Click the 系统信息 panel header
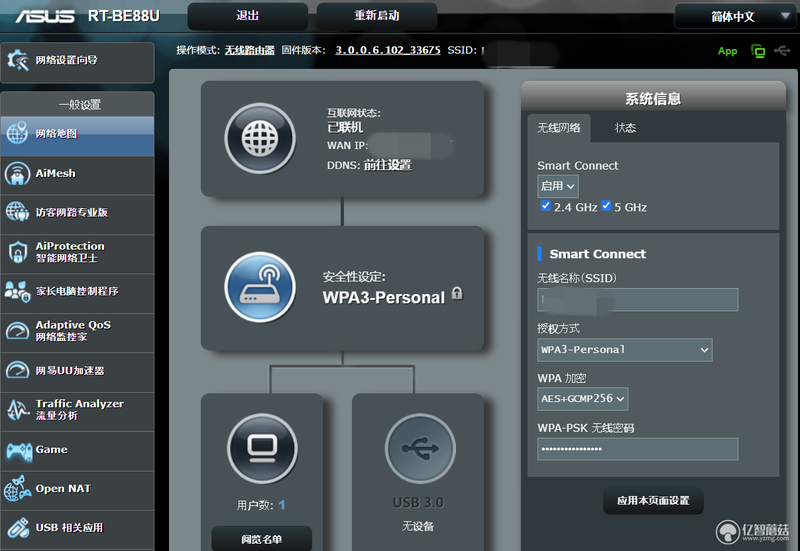800x551 pixels. pyautogui.click(x=653, y=98)
